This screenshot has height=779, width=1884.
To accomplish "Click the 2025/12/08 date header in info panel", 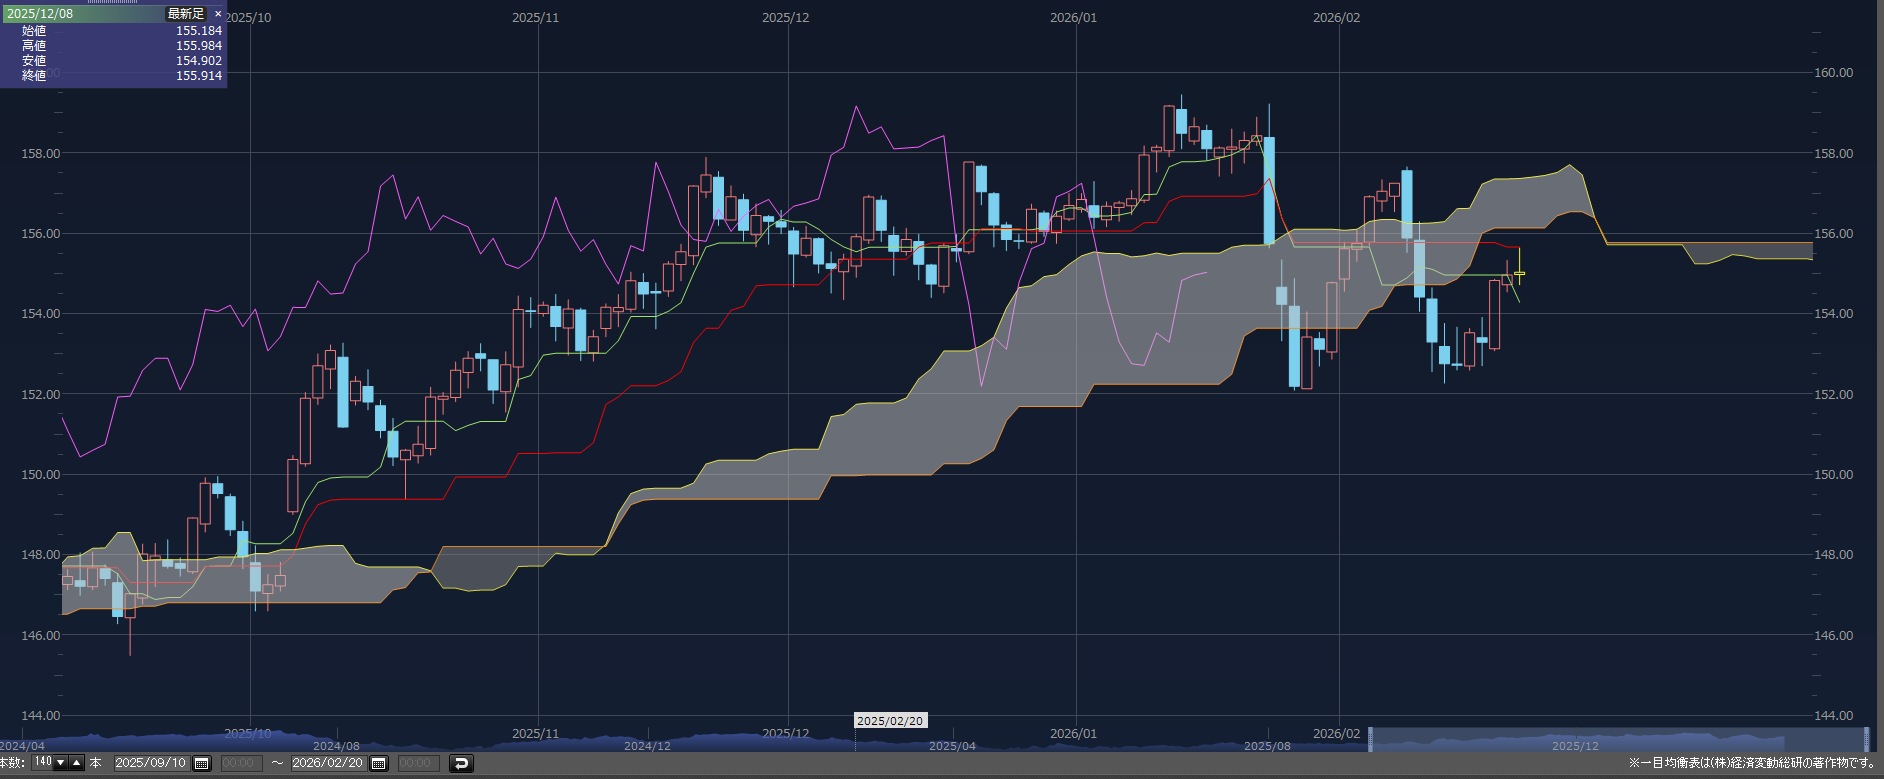I will pos(40,14).
